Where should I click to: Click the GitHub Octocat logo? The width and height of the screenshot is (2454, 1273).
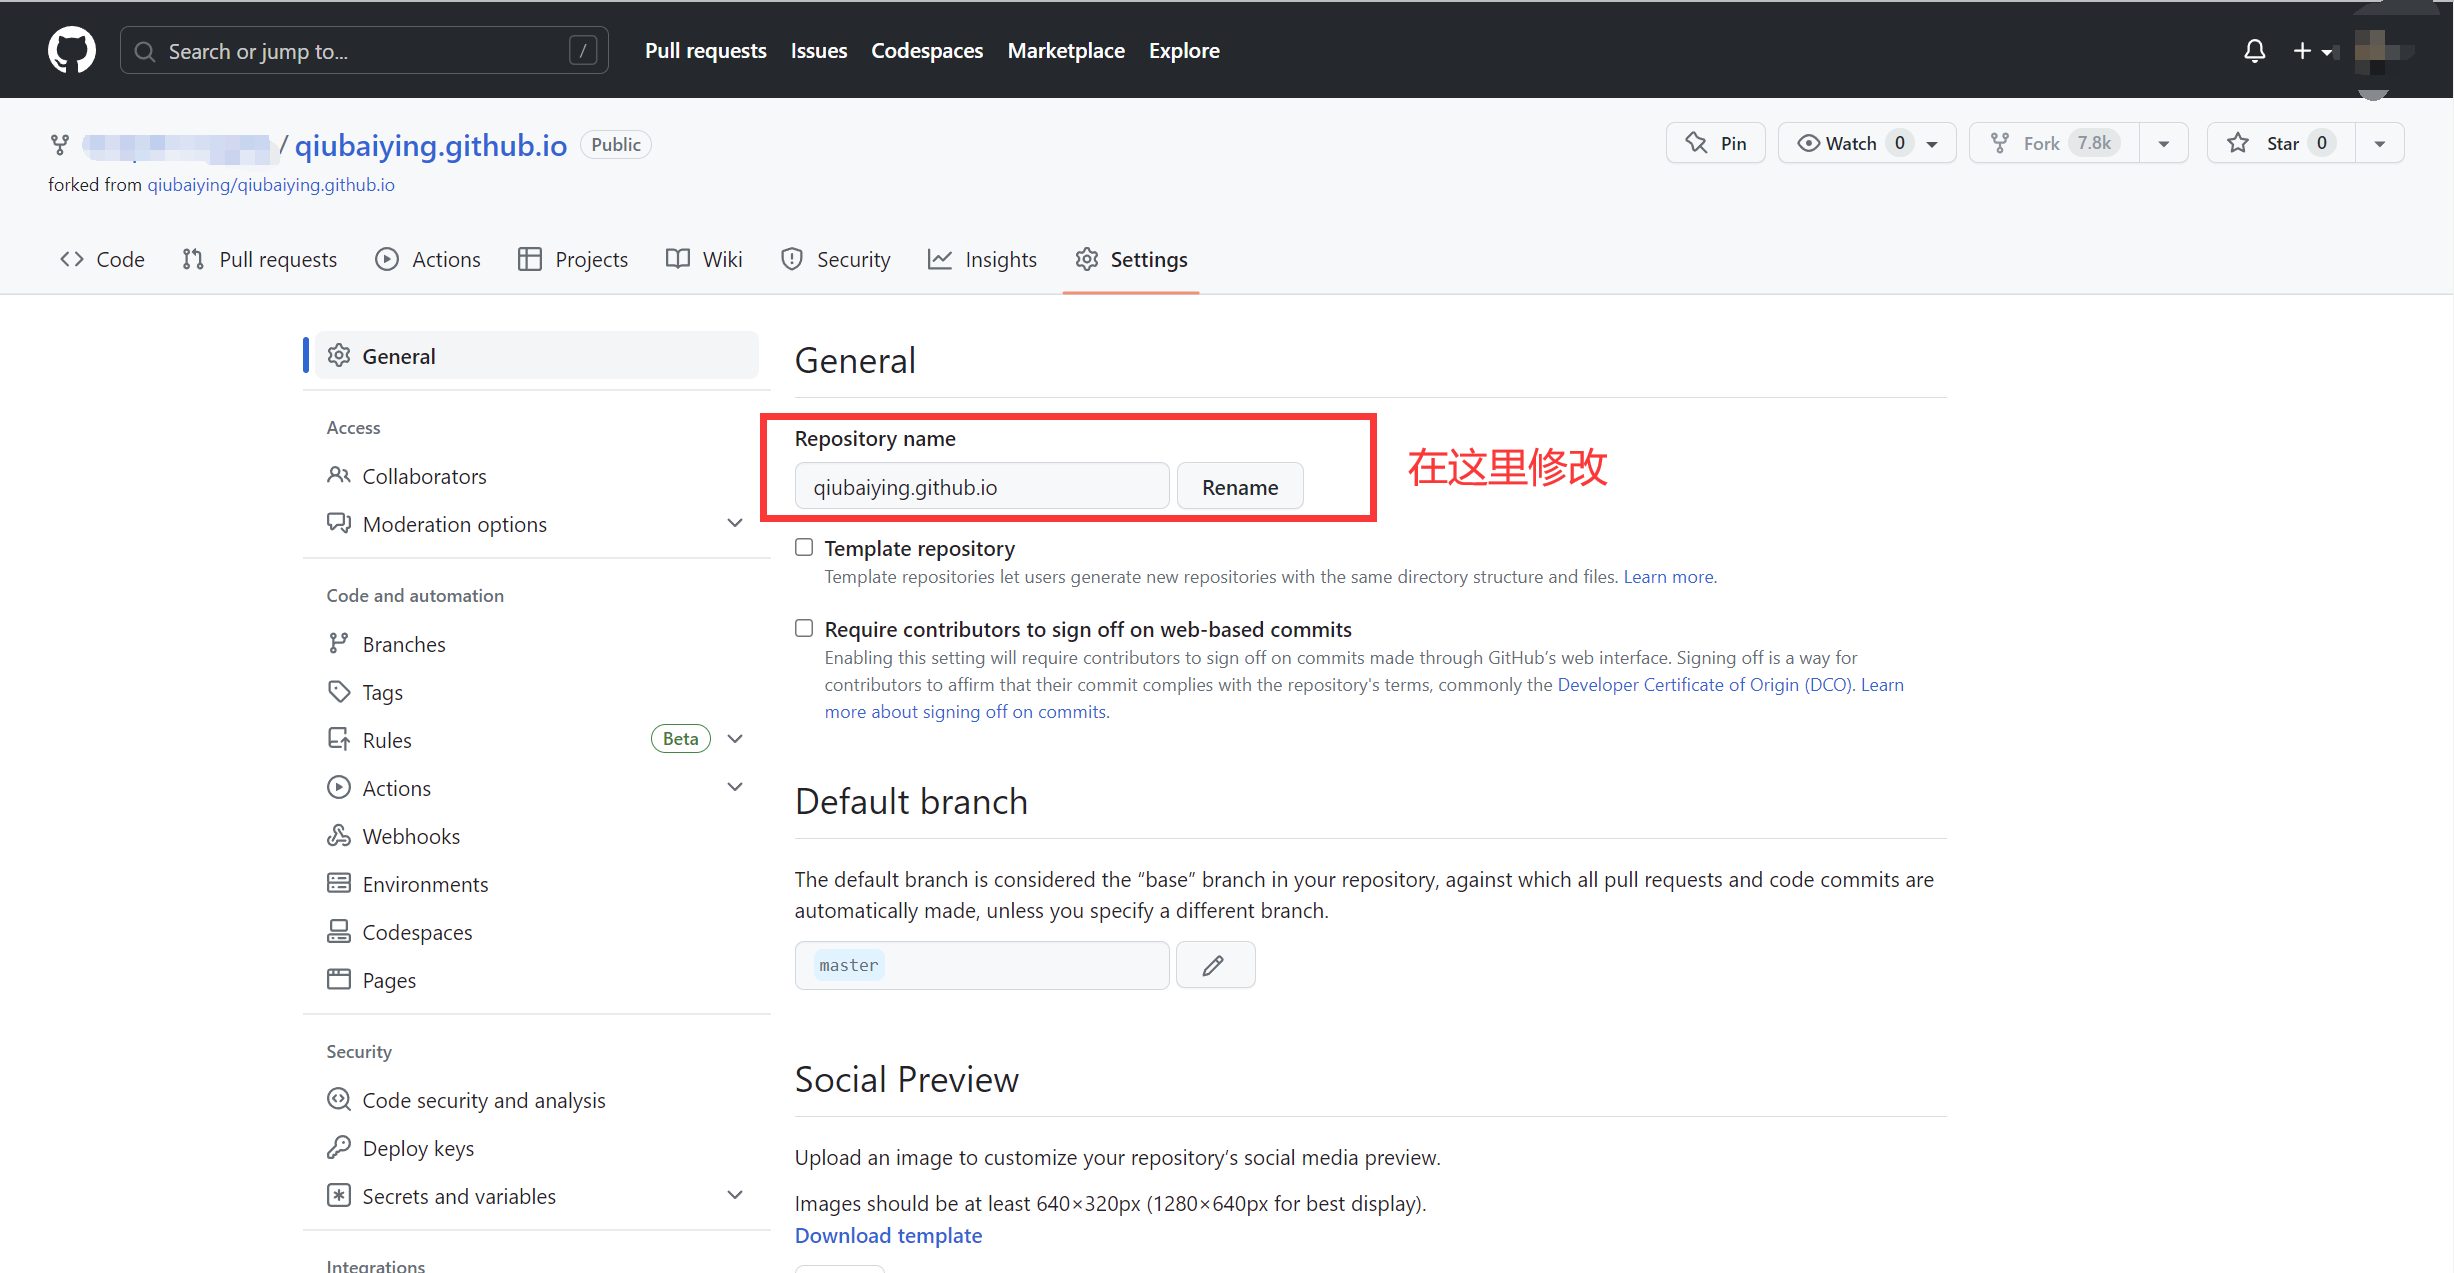[71, 50]
